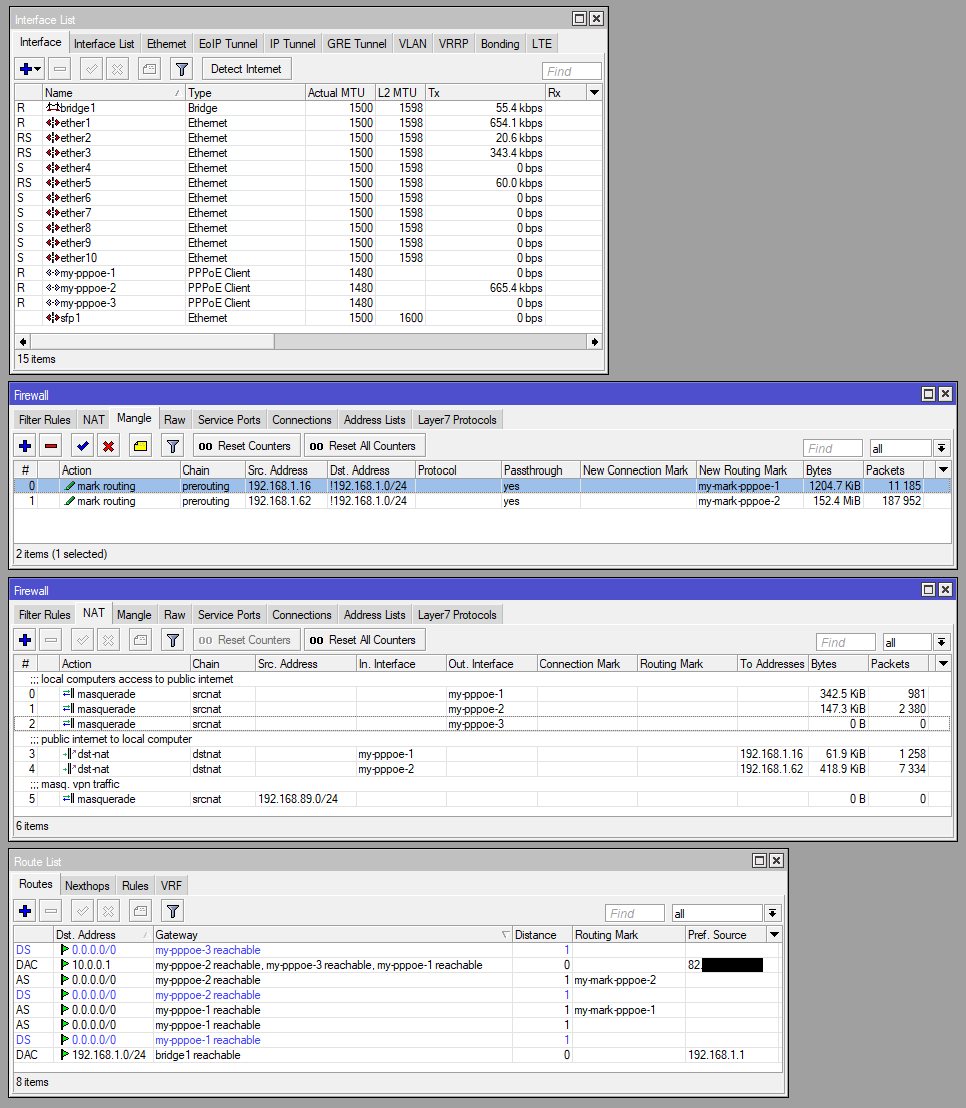966x1108 pixels.
Task: Open Route List 'all' filter dropdown
Action: (x=772, y=913)
